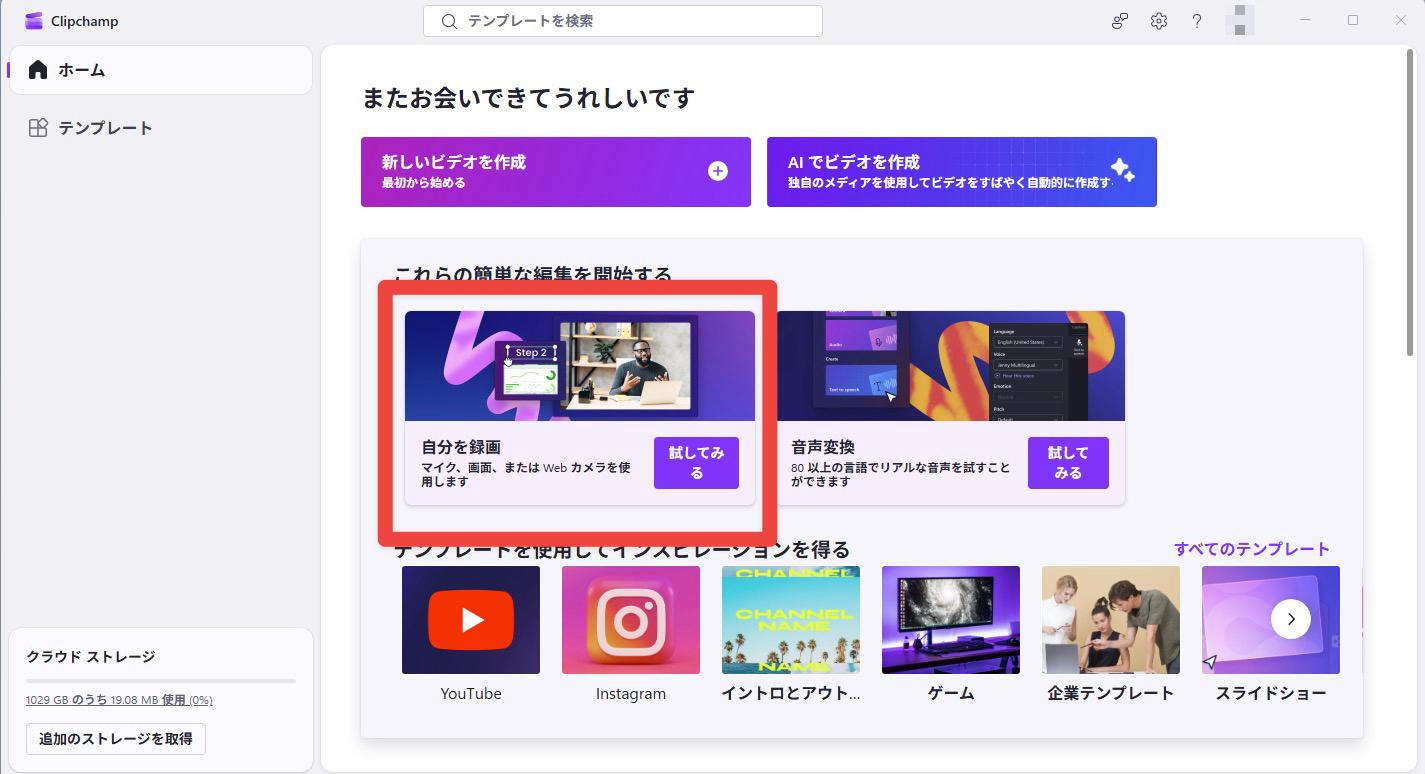Screen dimensions: 1425x774
Task: Click the storage usage link text
Action: (119, 700)
